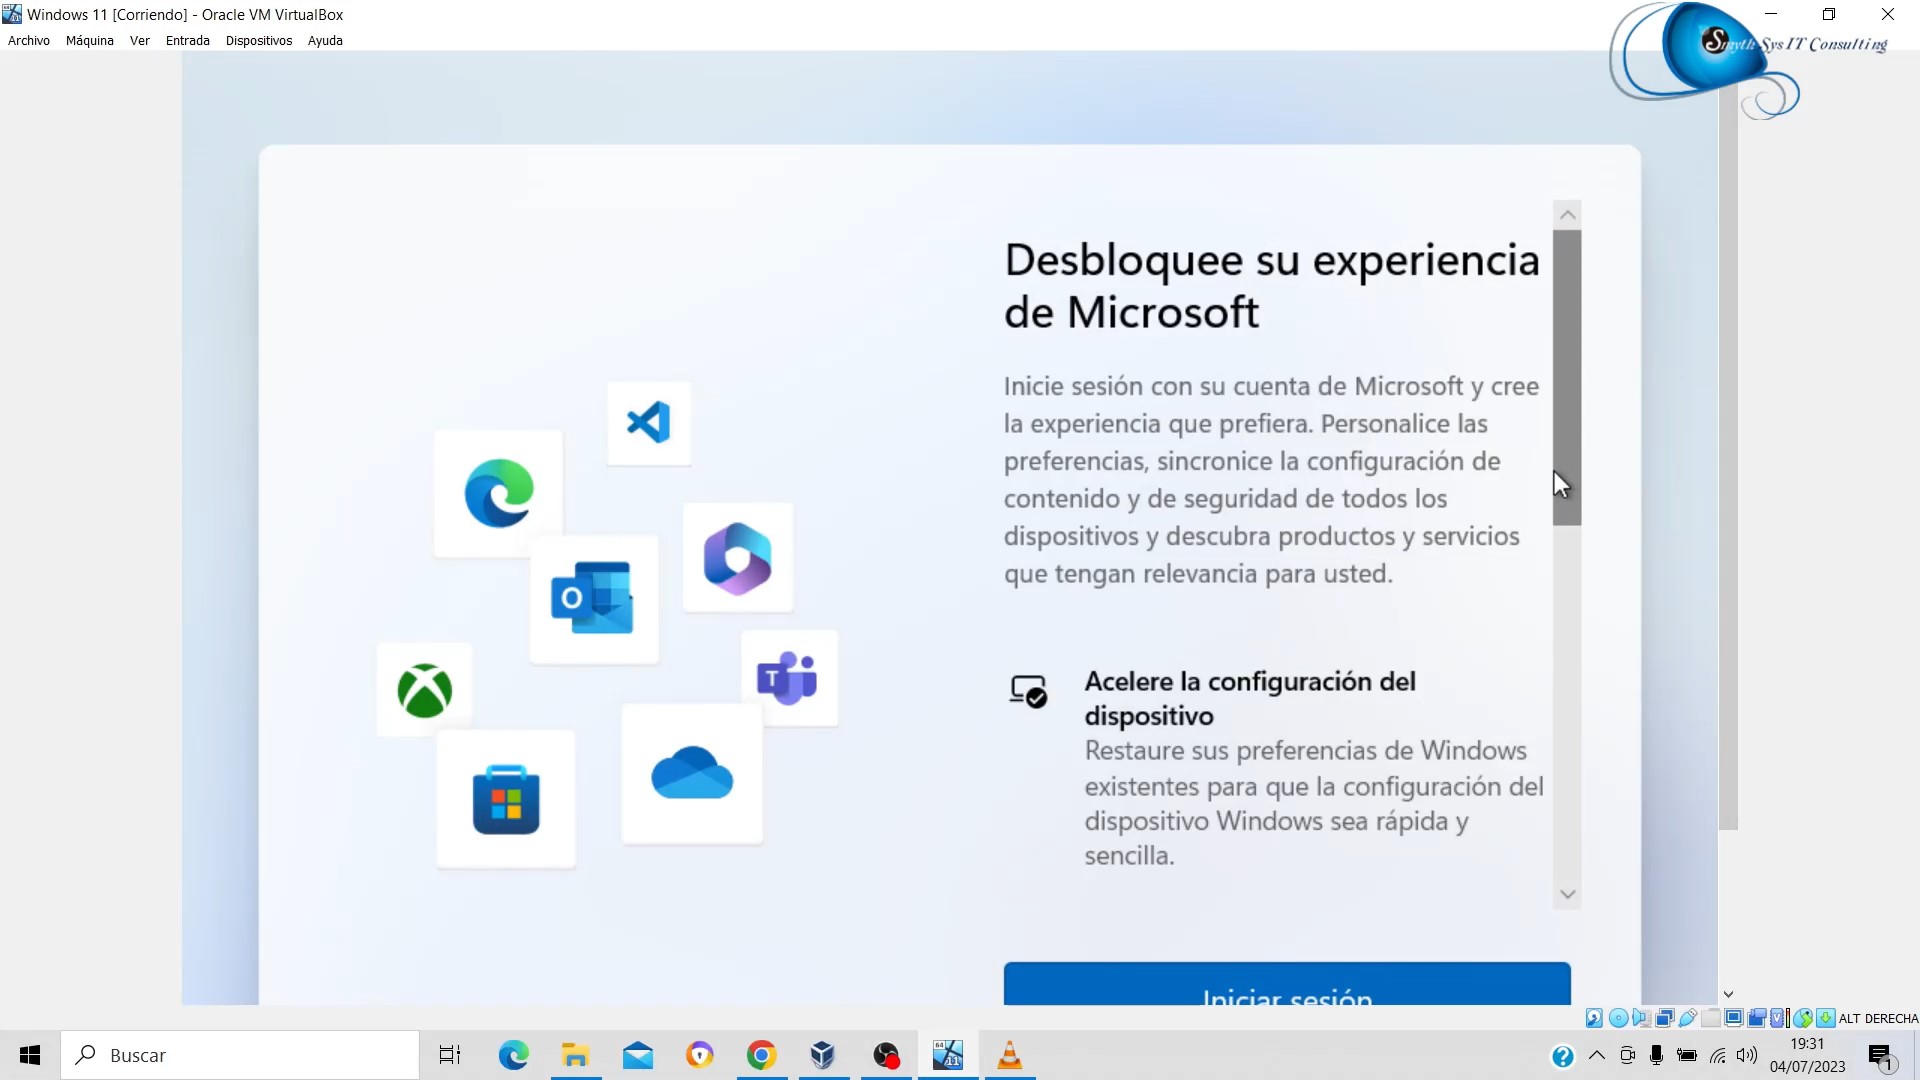Click the display status bar icon
This screenshot has width=1920, height=1080.
pyautogui.click(x=1734, y=1018)
